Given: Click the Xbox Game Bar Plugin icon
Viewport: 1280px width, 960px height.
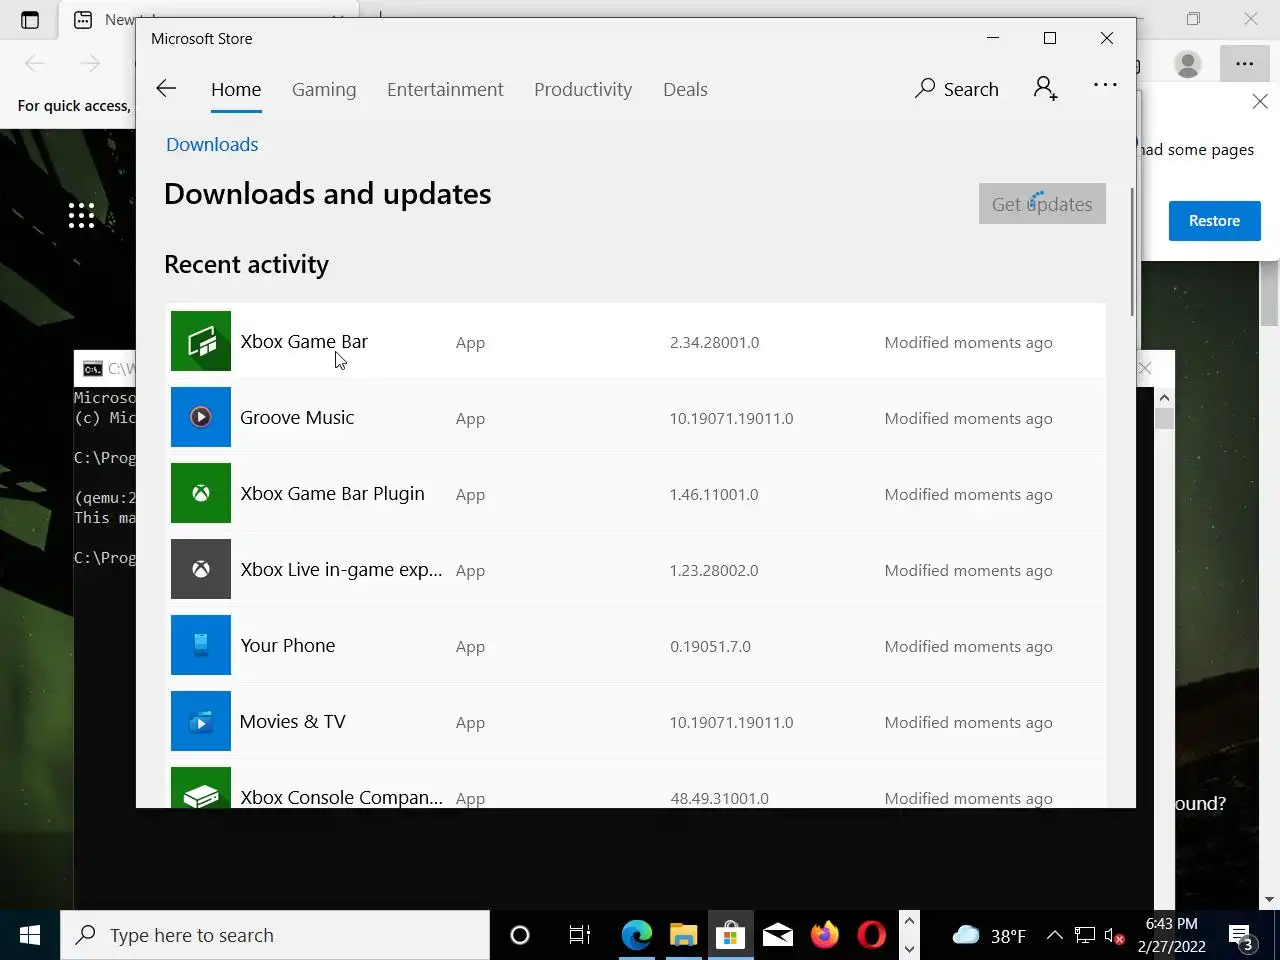Looking at the screenshot, I should coord(201,493).
